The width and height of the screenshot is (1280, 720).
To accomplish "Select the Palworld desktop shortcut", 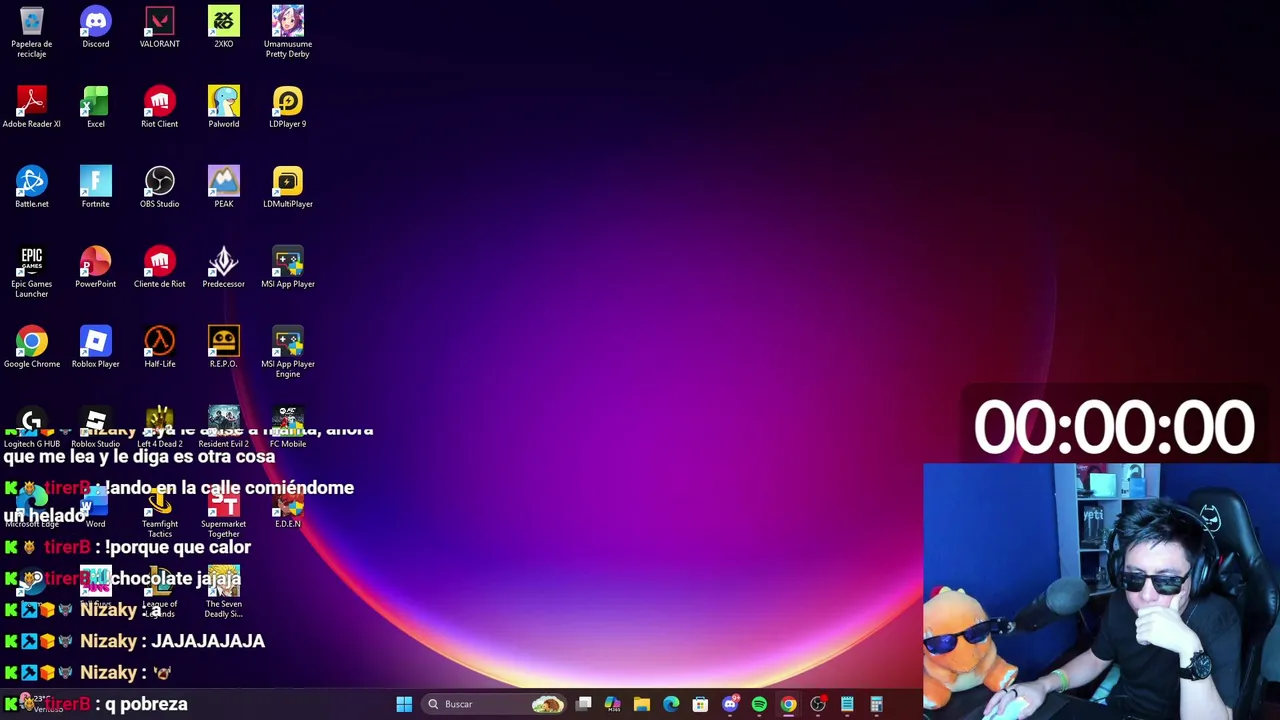I will [224, 107].
